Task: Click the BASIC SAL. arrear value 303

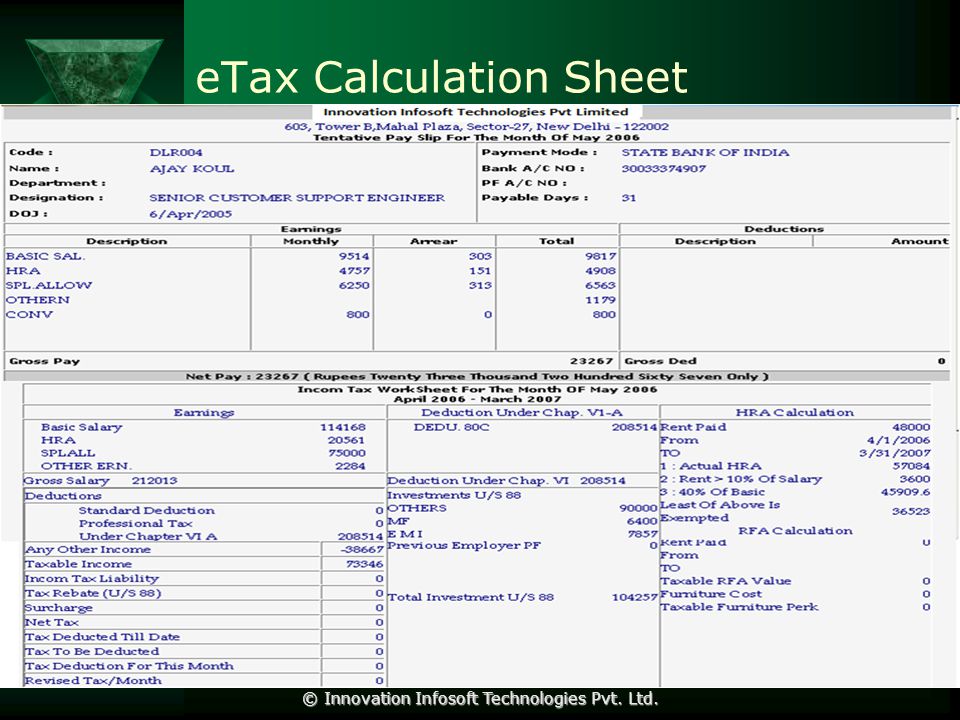Action: point(480,256)
